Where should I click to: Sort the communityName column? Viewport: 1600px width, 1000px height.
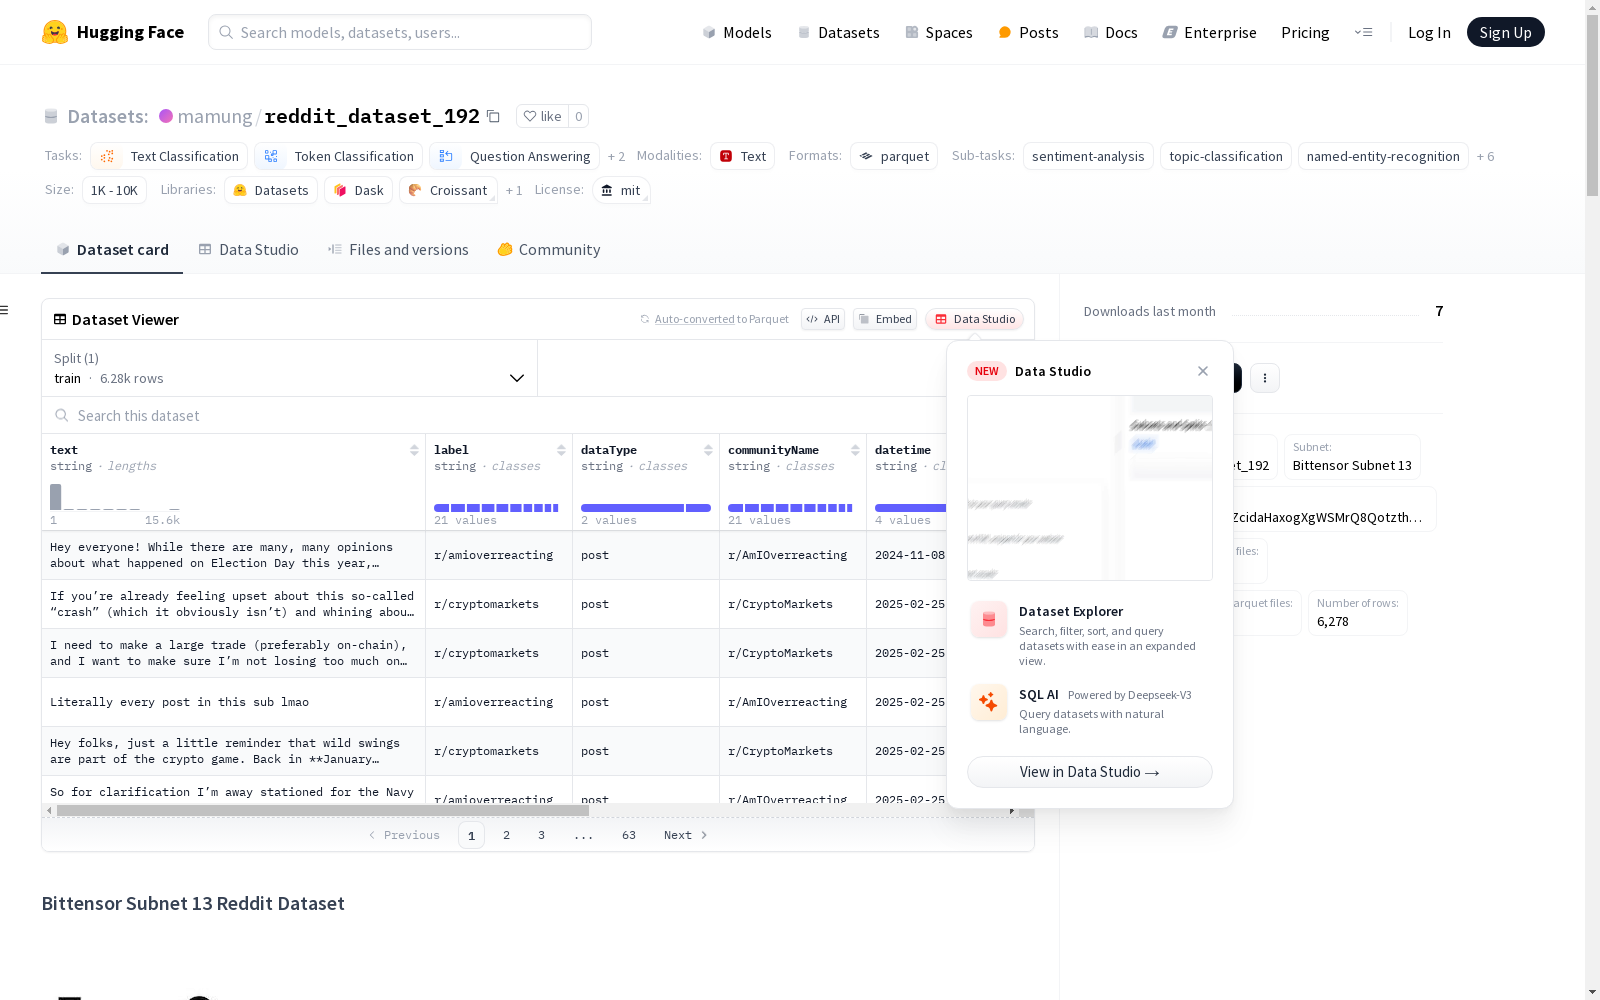(x=855, y=450)
